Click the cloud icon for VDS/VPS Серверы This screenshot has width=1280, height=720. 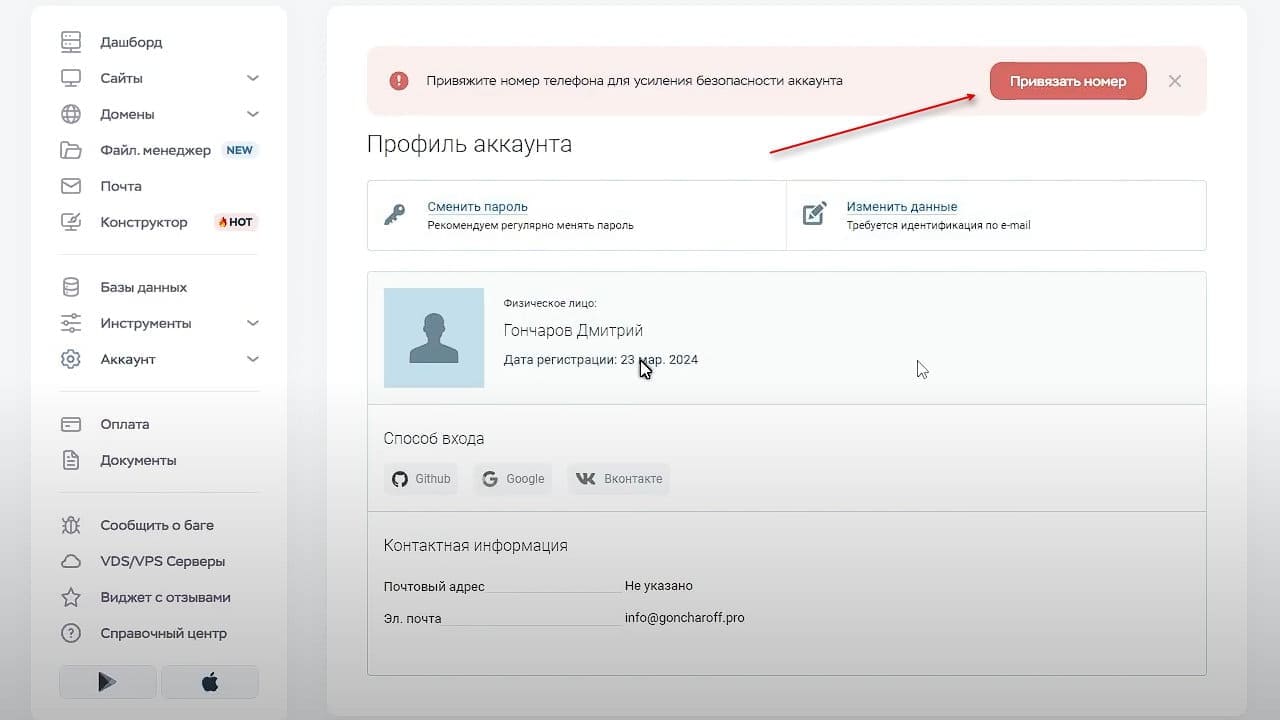[71, 561]
